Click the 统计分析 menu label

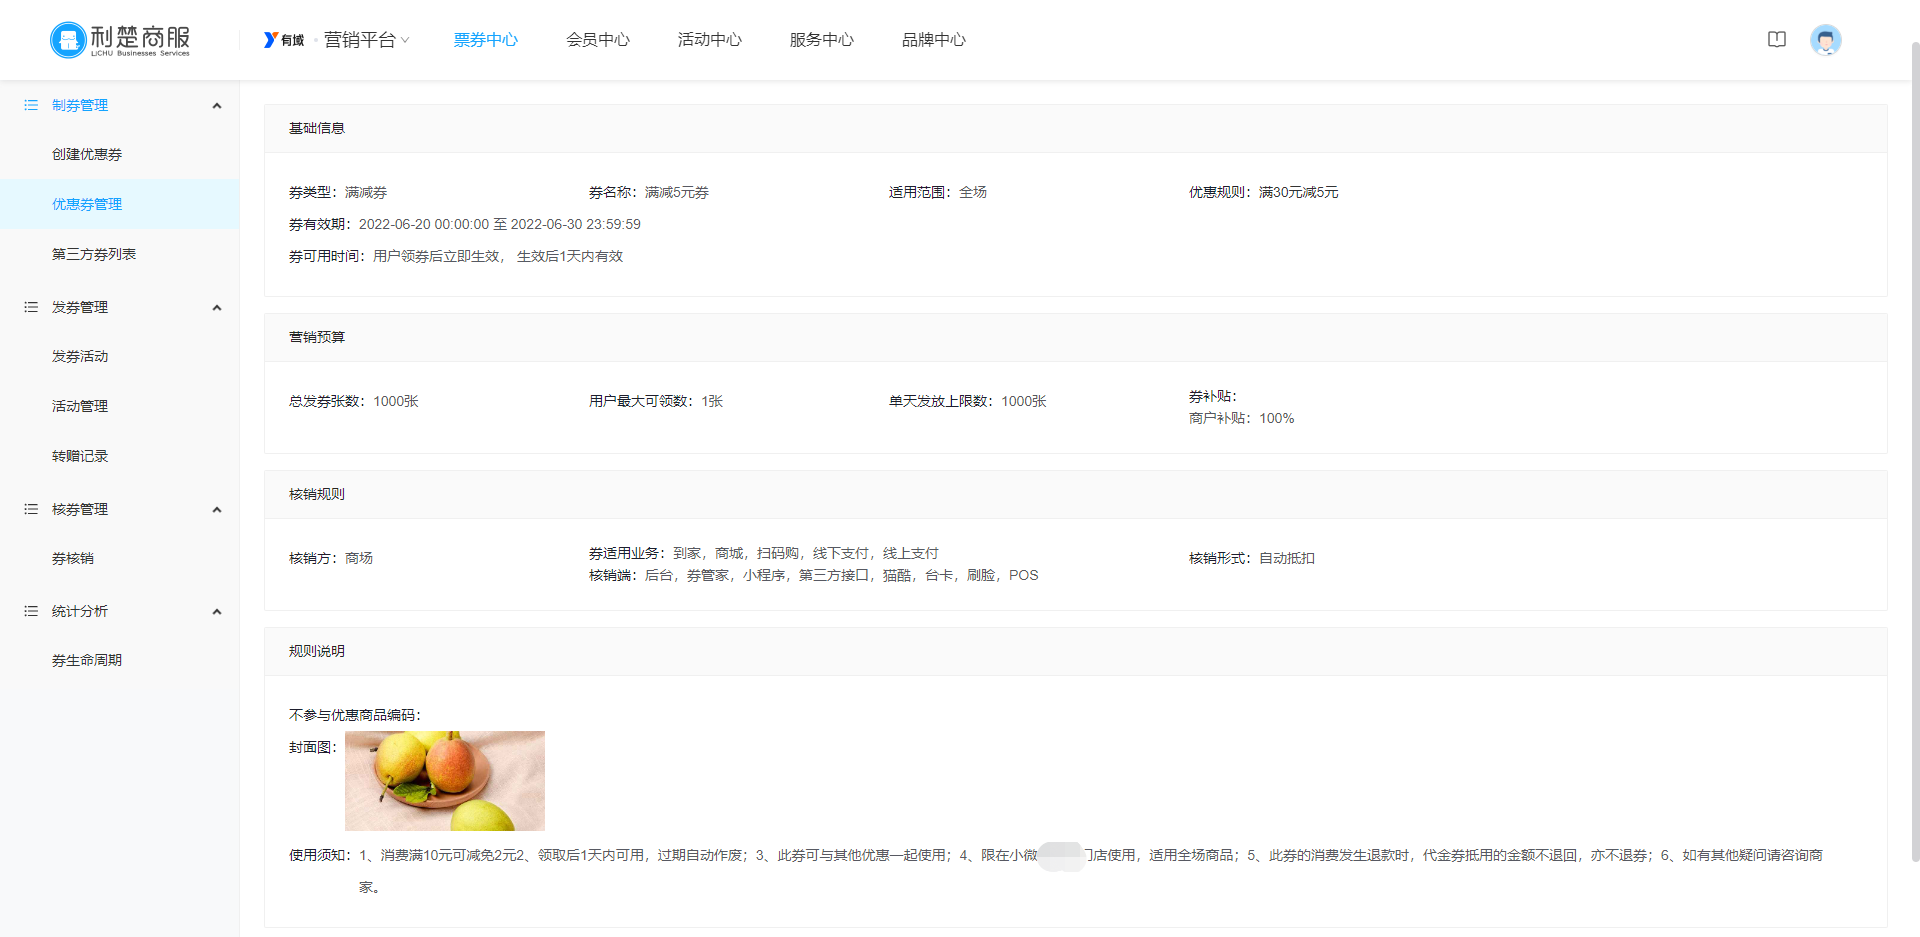(80, 611)
